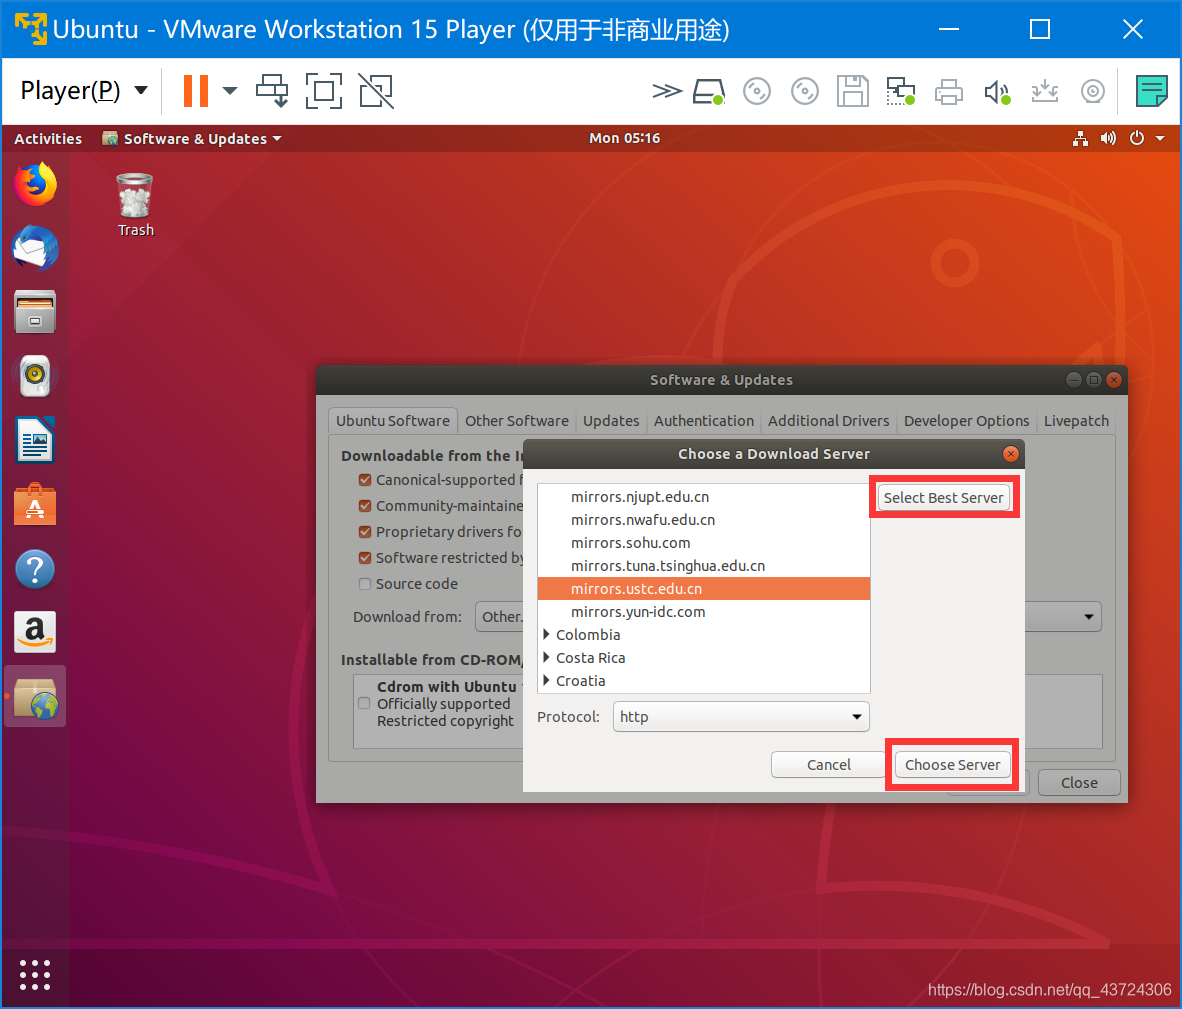Switch to the Ubuntu Software tab
The height and width of the screenshot is (1009, 1182).
393,420
